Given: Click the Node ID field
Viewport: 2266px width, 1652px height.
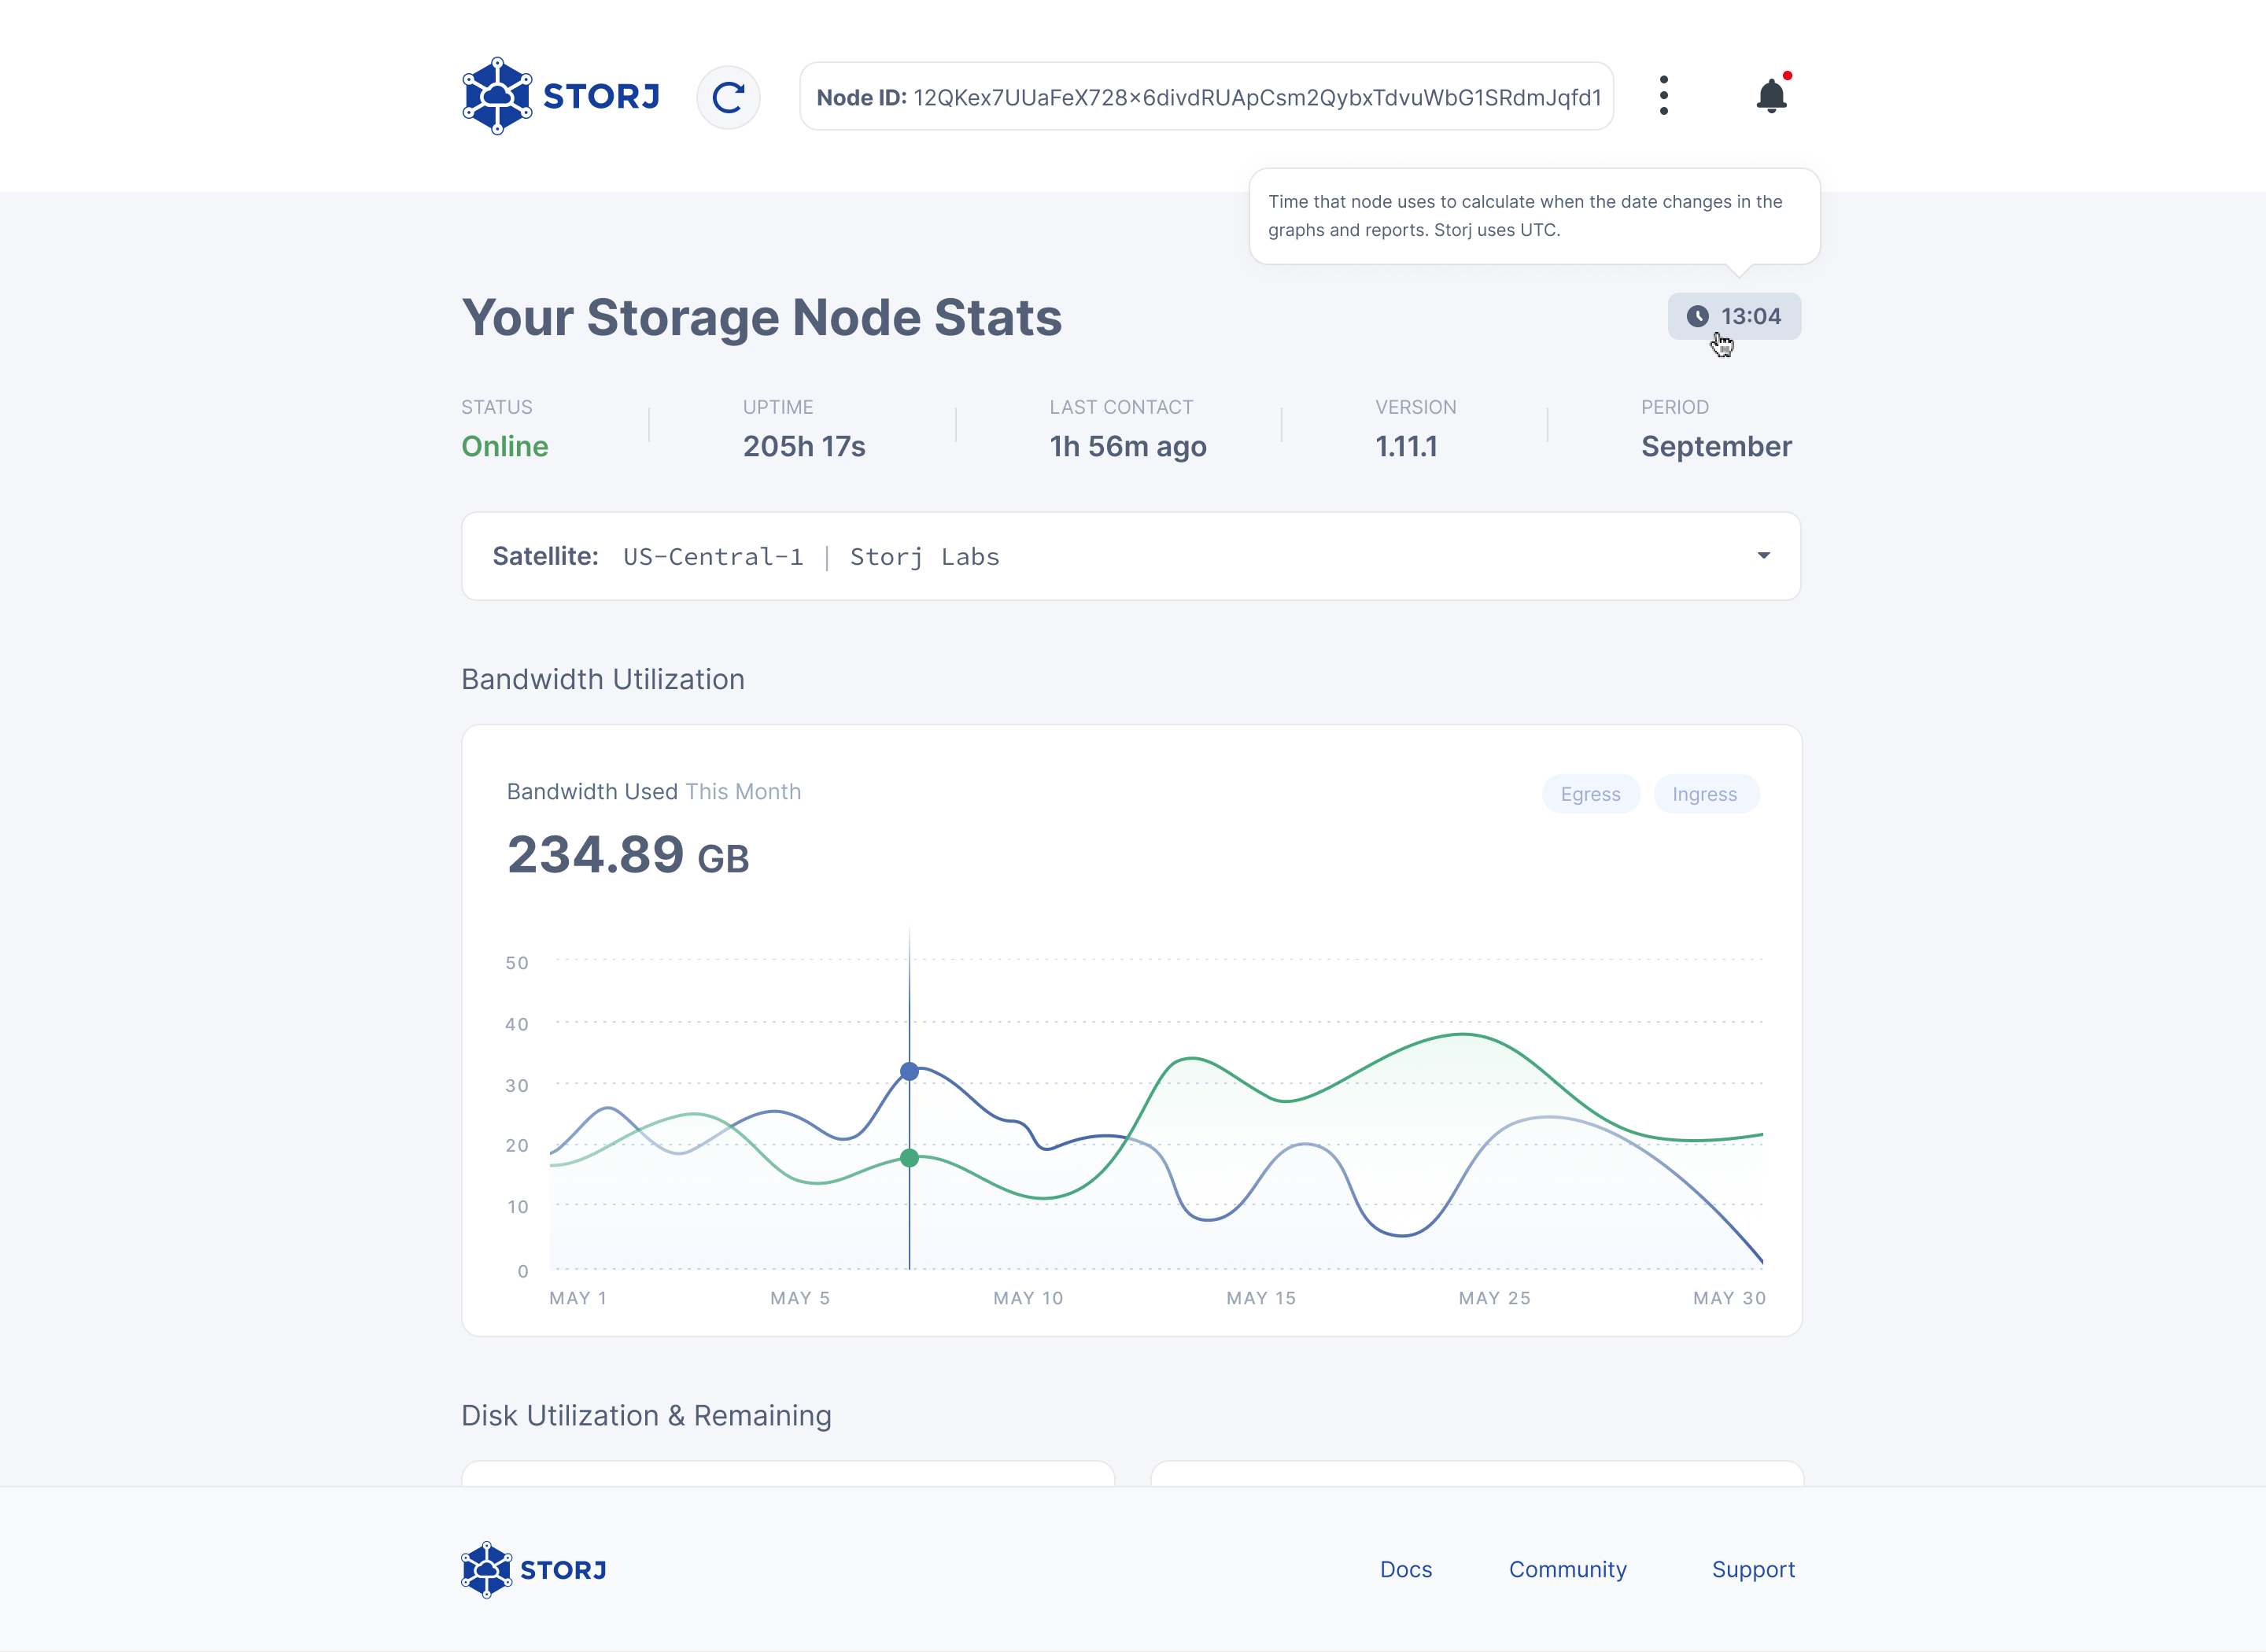Looking at the screenshot, I should click(1206, 97).
